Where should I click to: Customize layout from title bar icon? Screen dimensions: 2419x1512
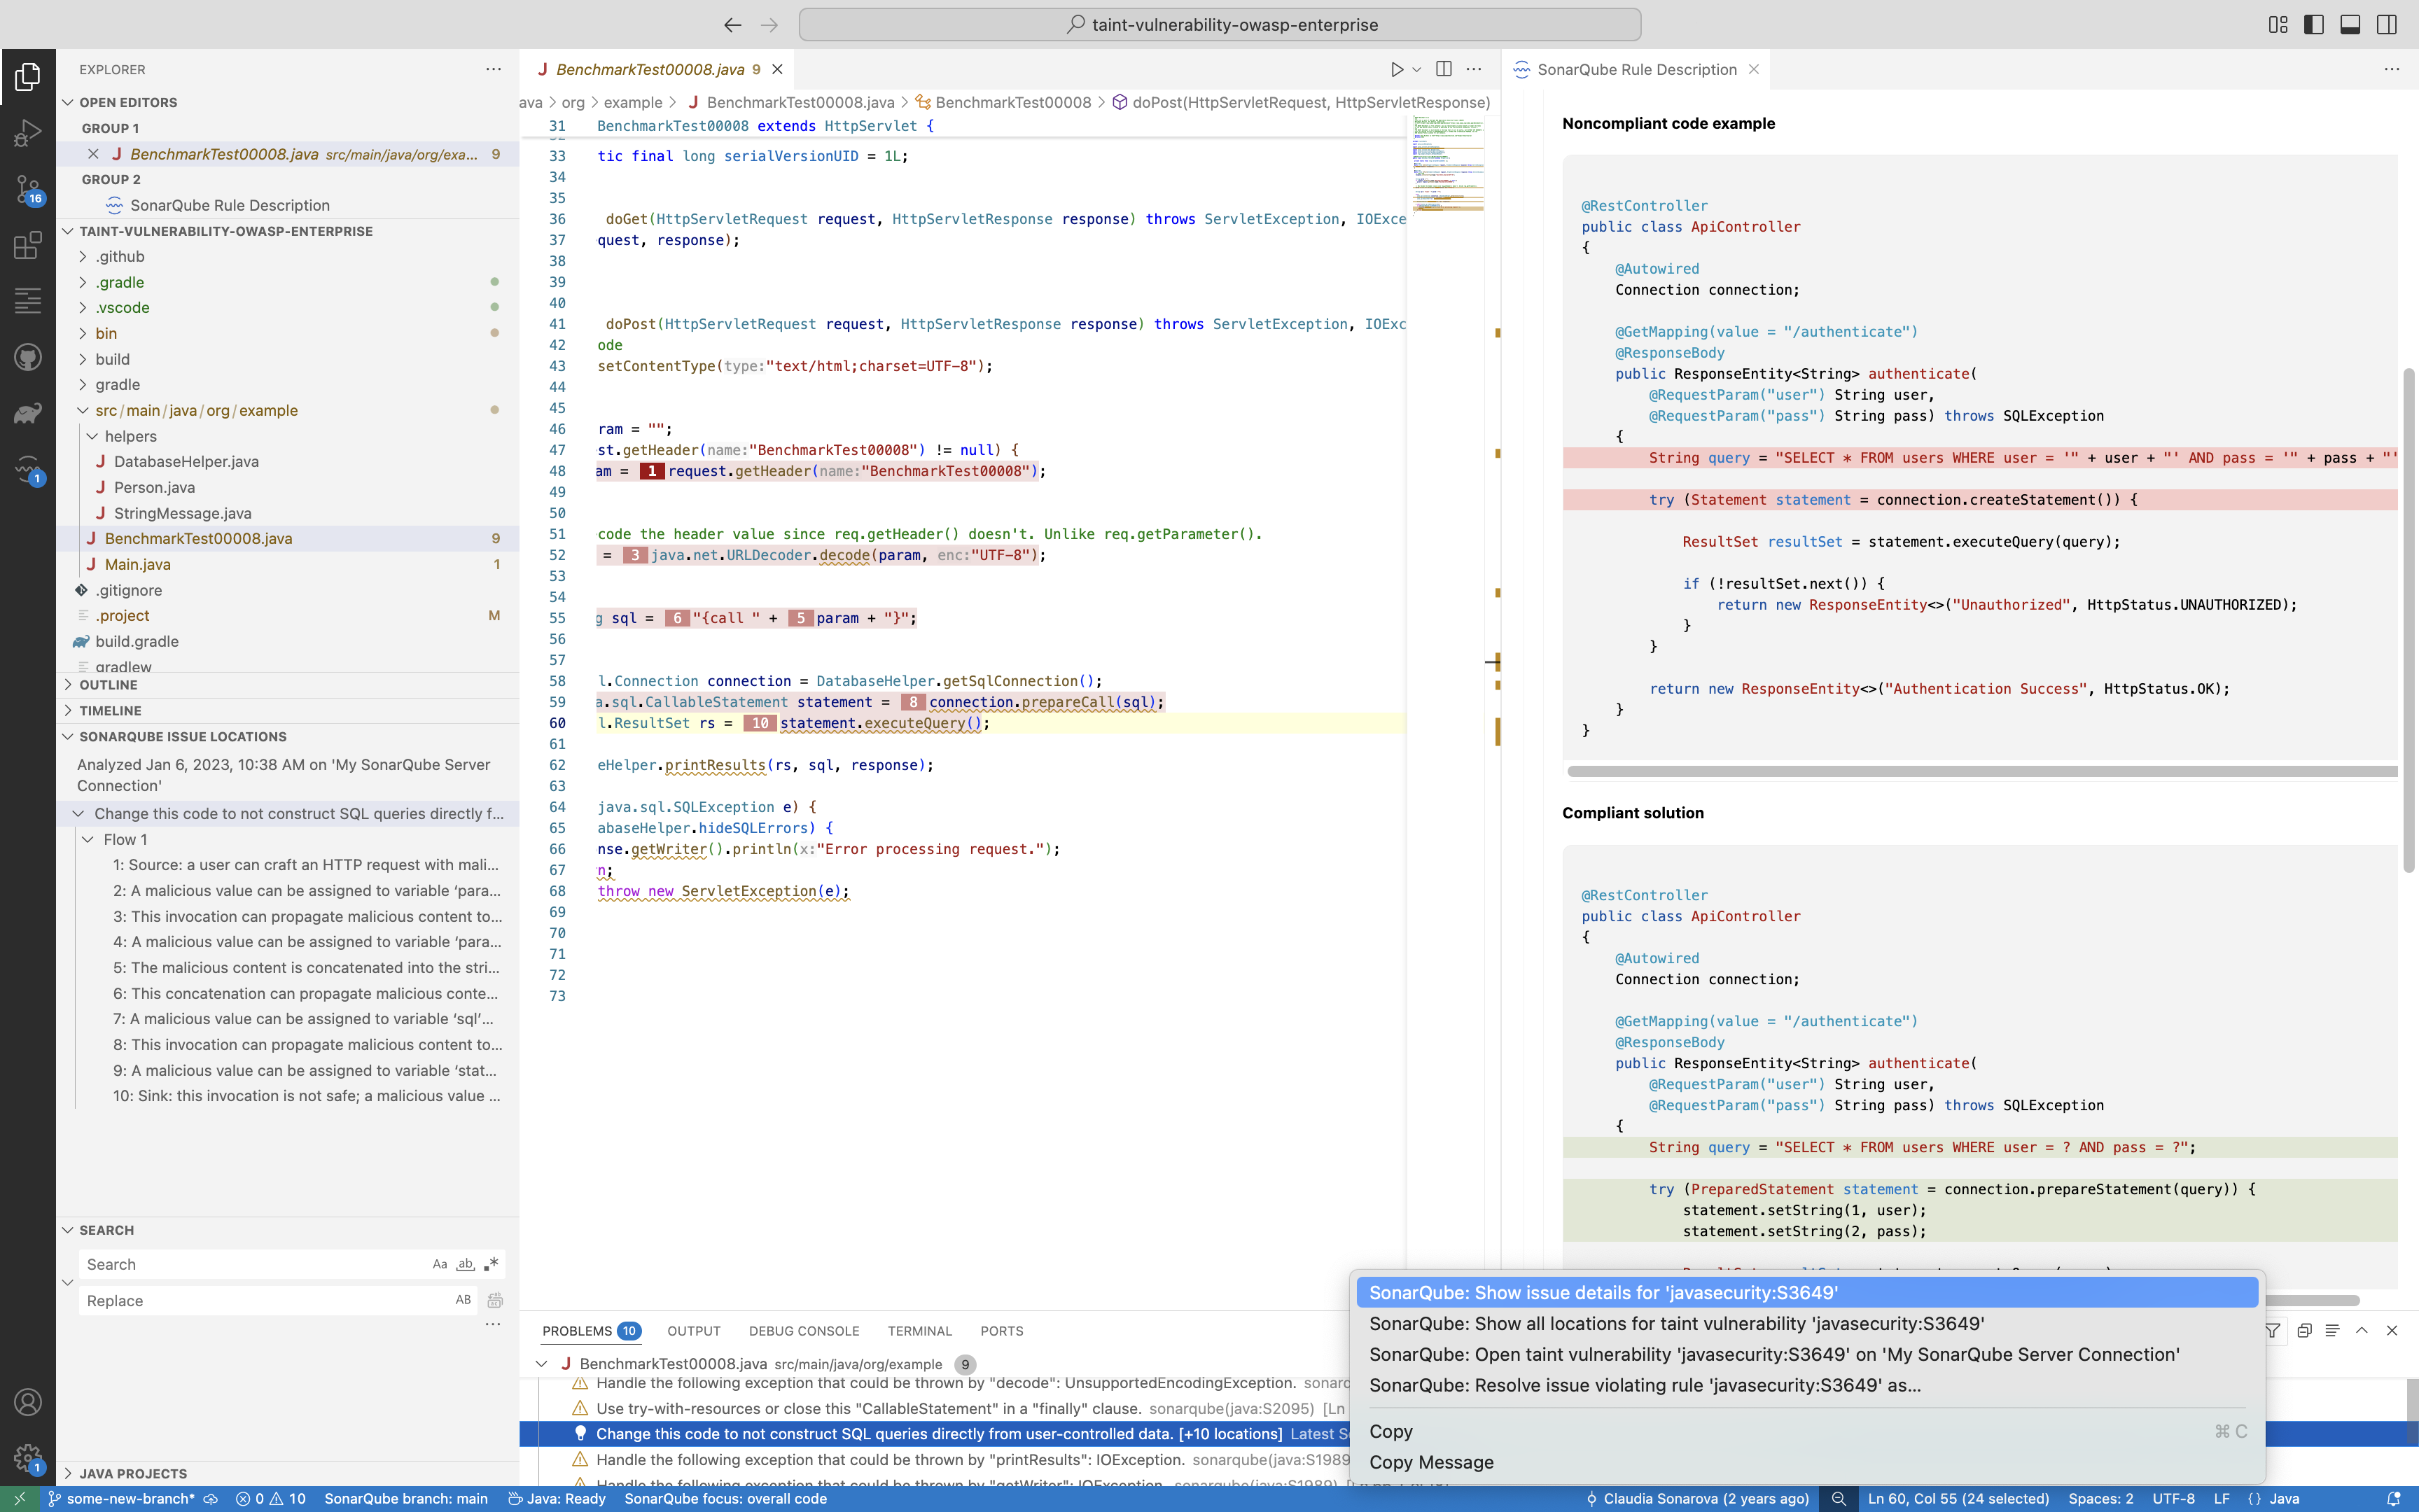point(2278,24)
